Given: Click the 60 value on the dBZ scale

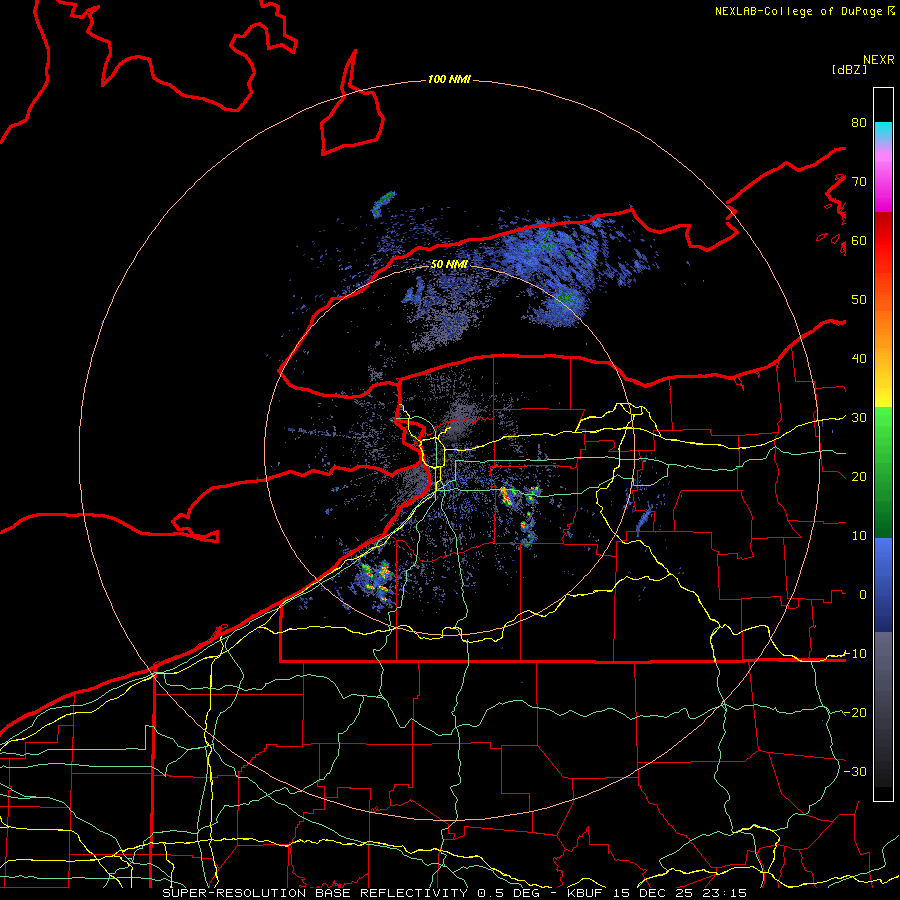Looking at the screenshot, I should click(x=859, y=241).
